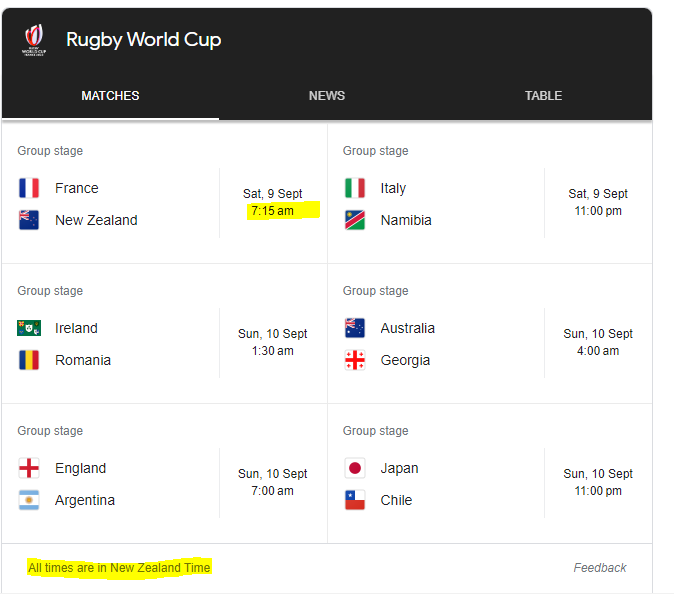
Task: Click the Japan flag icon
Action: [355, 468]
